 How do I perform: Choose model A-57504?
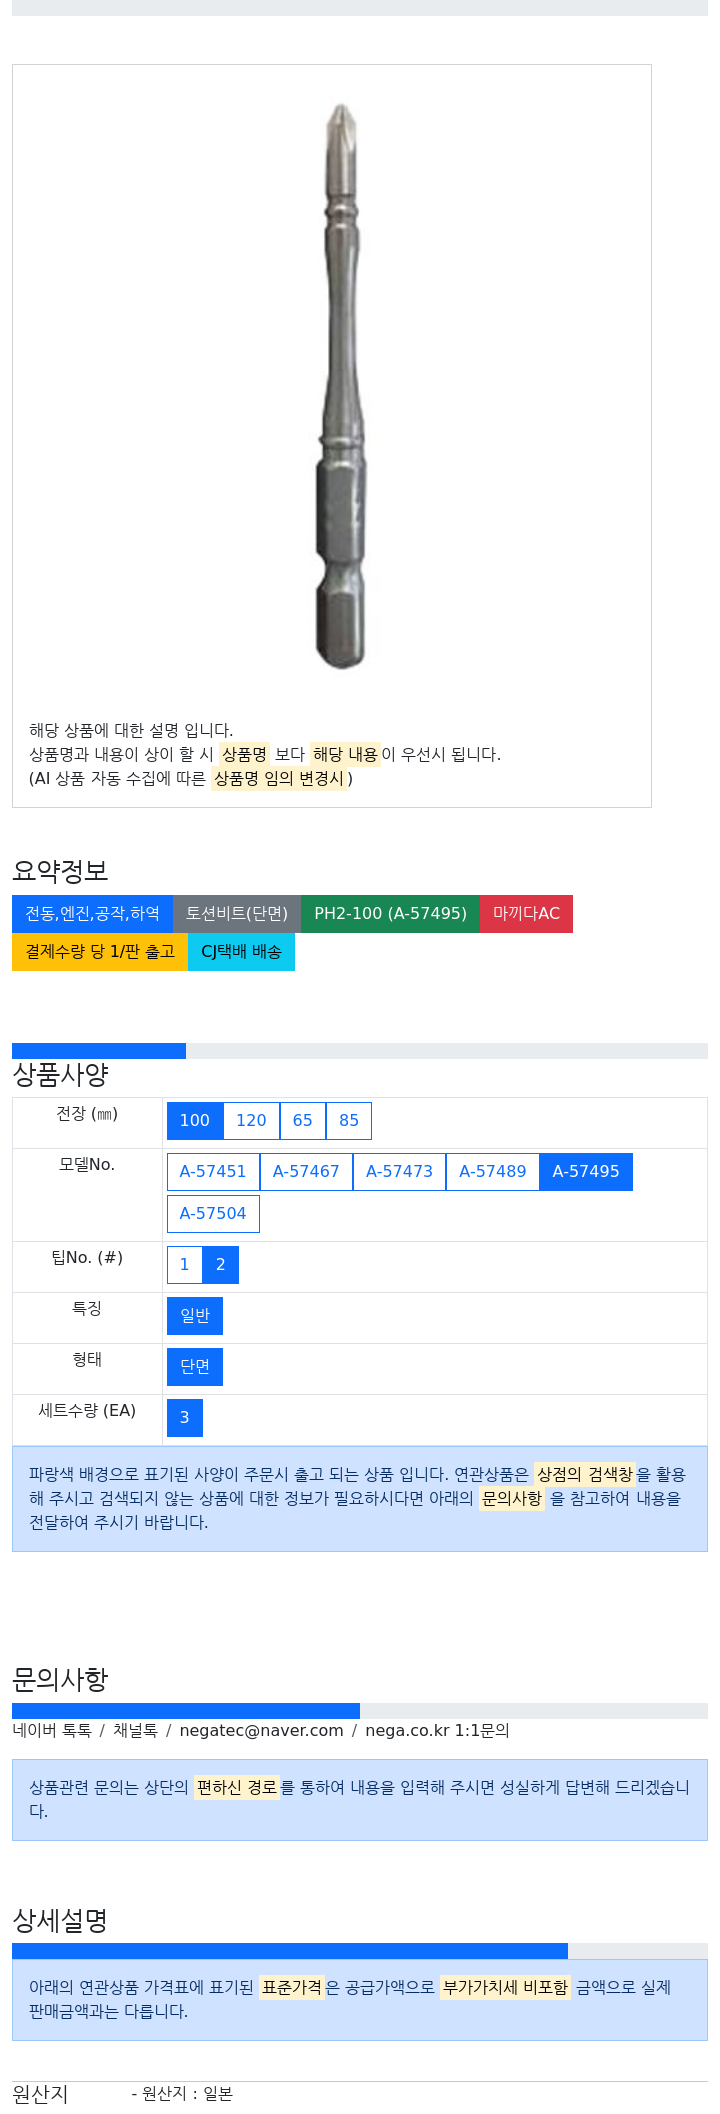[x=213, y=1214]
